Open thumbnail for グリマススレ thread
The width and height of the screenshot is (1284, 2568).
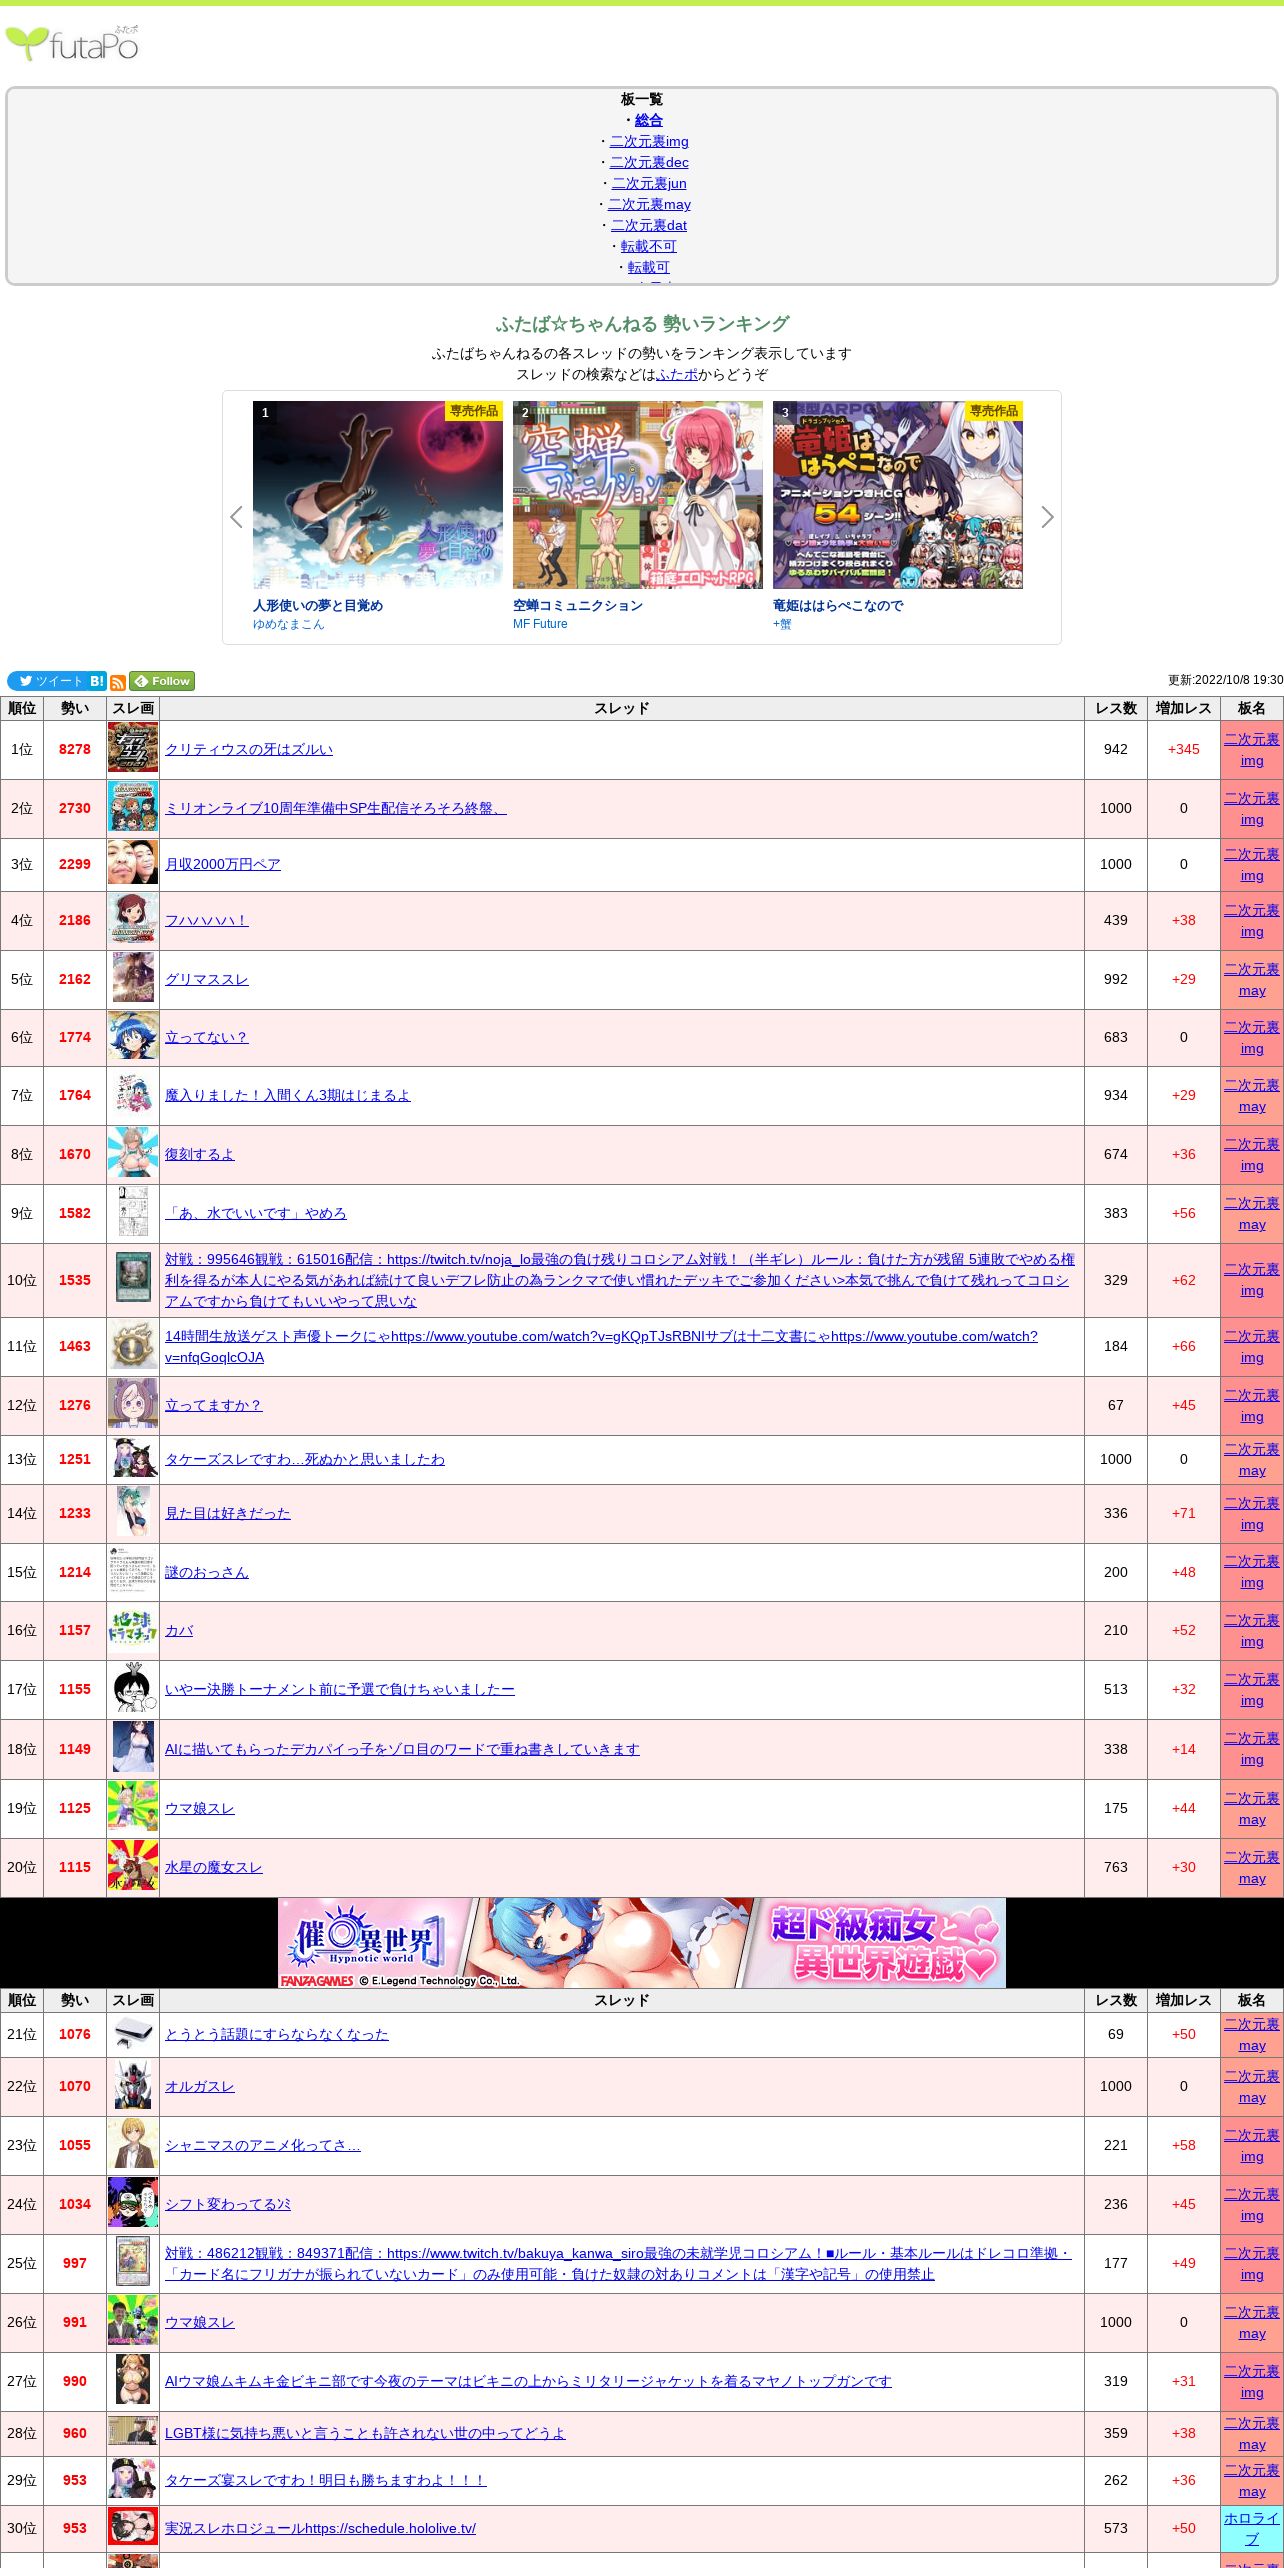(x=133, y=978)
